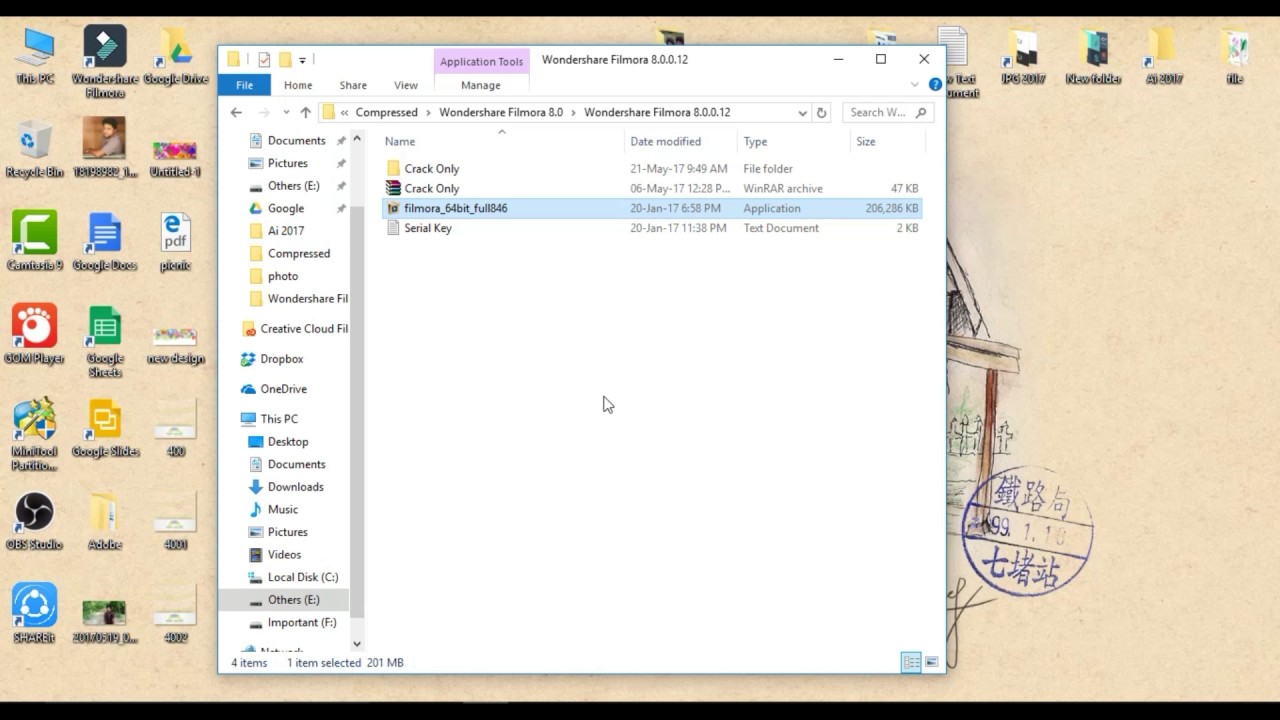This screenshot has height=720, width=1280.
Task: Open Local Disk (C:) in navigation pane
Action: pos(303,577)
